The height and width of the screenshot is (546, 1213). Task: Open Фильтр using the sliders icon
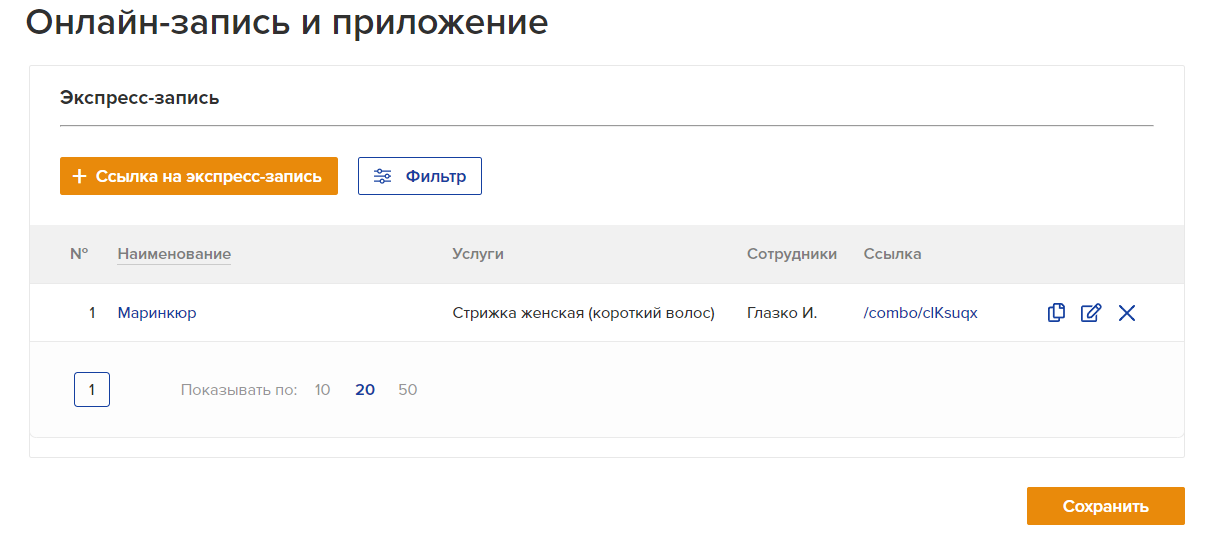[382, 176]
